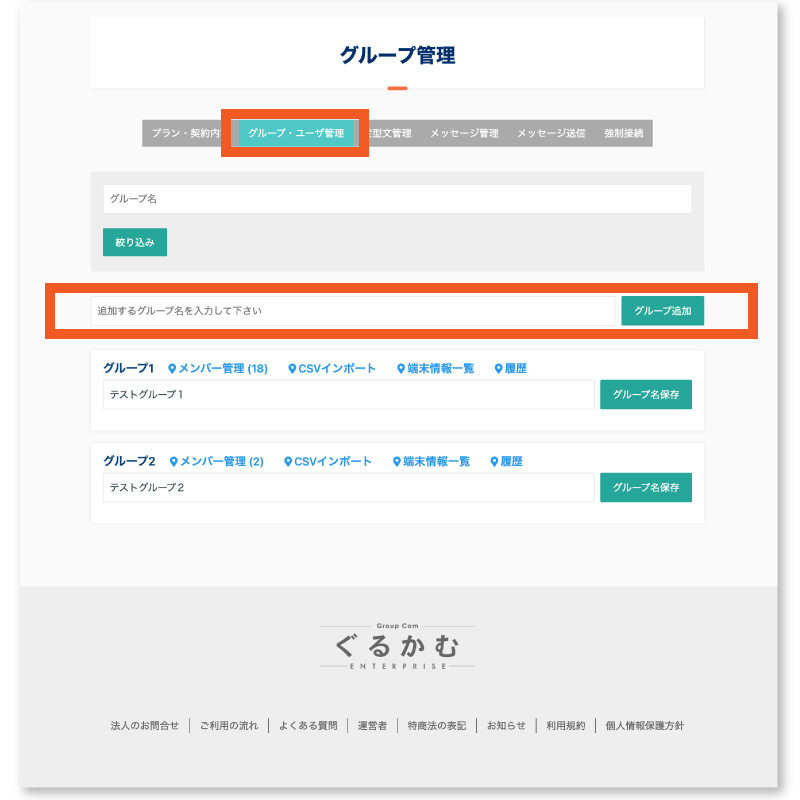Select the 強制接続 tab

click(624, 132)
